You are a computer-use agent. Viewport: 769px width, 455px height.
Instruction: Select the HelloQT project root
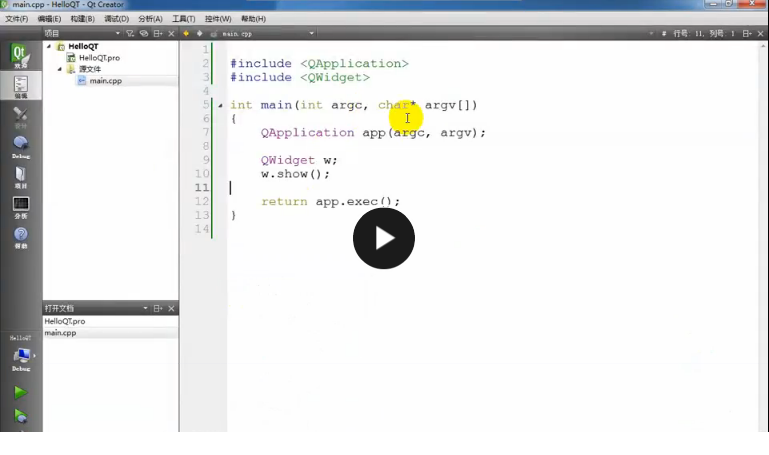click(x=83, y=46)
